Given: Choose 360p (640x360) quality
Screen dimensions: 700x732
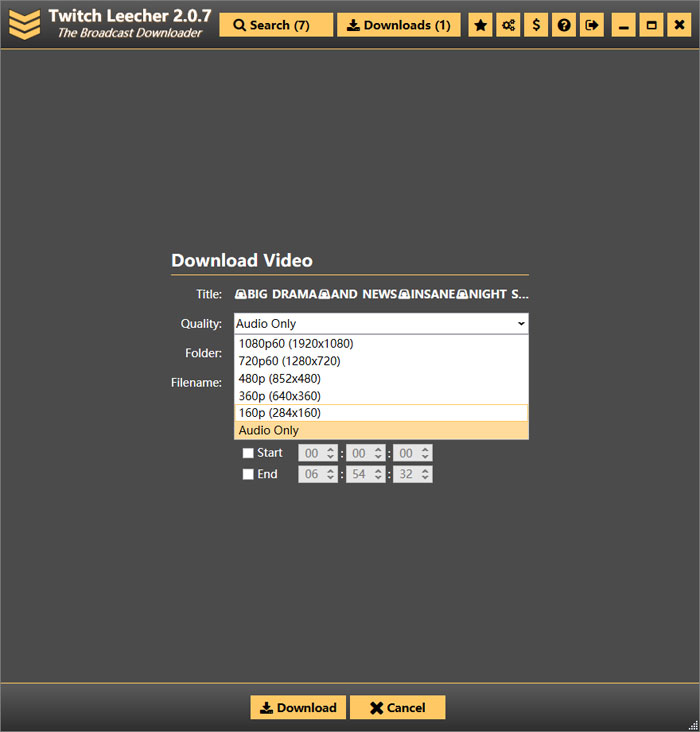Looking at the screenshot, I should 381,396.
